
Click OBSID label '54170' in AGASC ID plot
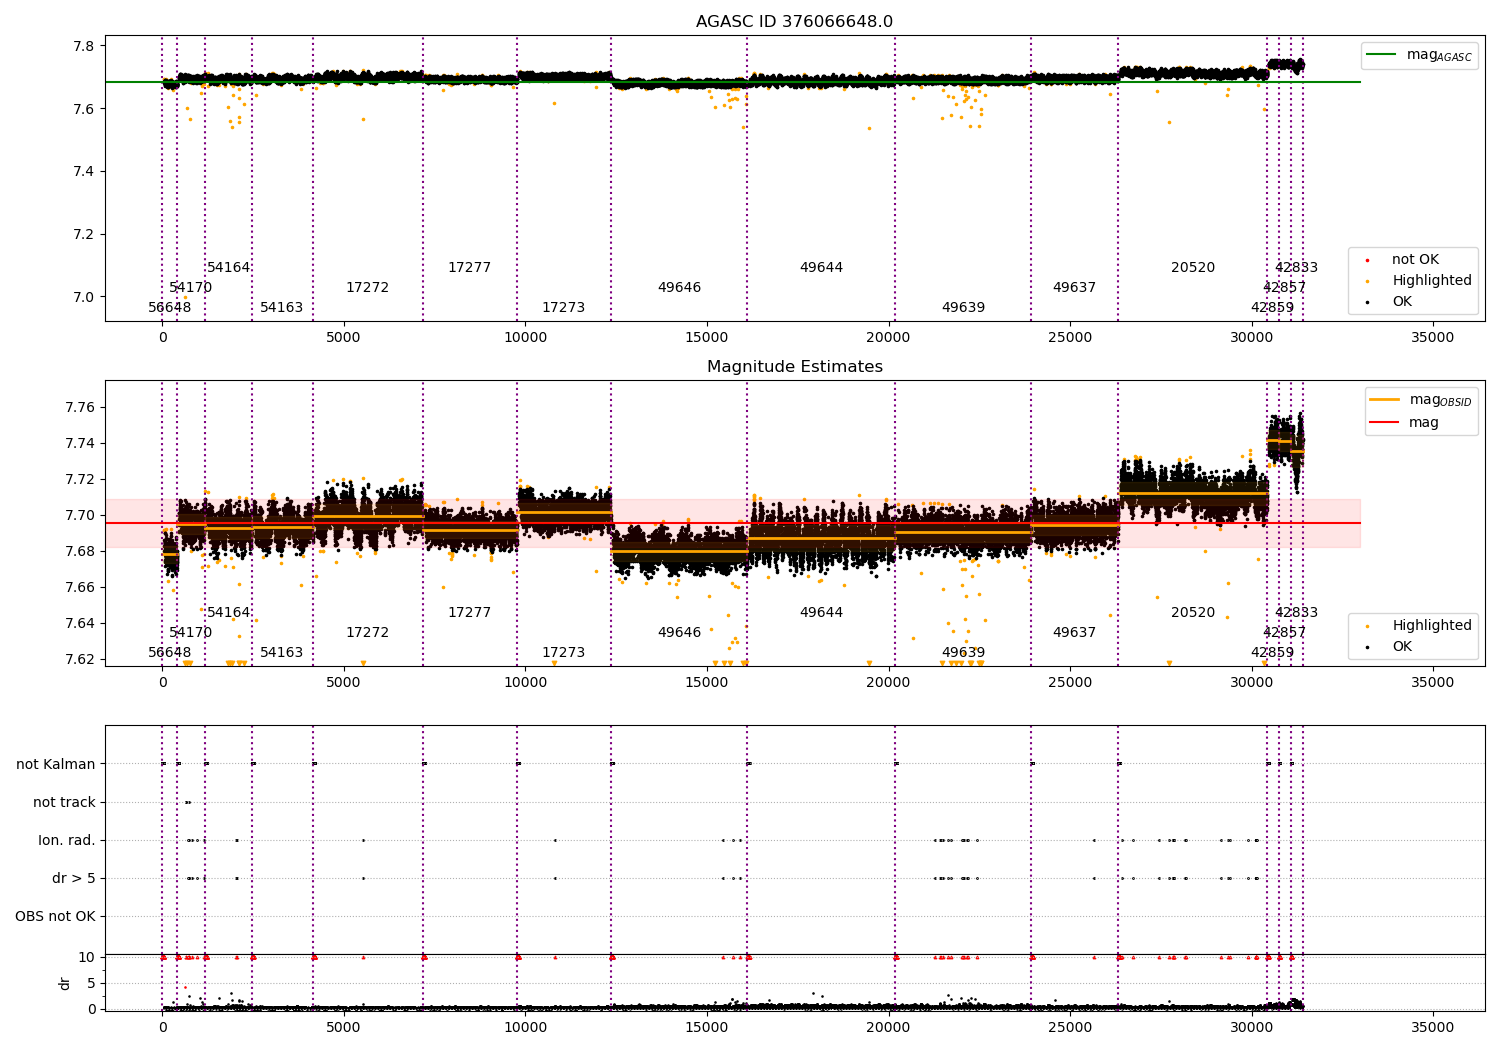(191, 288)
